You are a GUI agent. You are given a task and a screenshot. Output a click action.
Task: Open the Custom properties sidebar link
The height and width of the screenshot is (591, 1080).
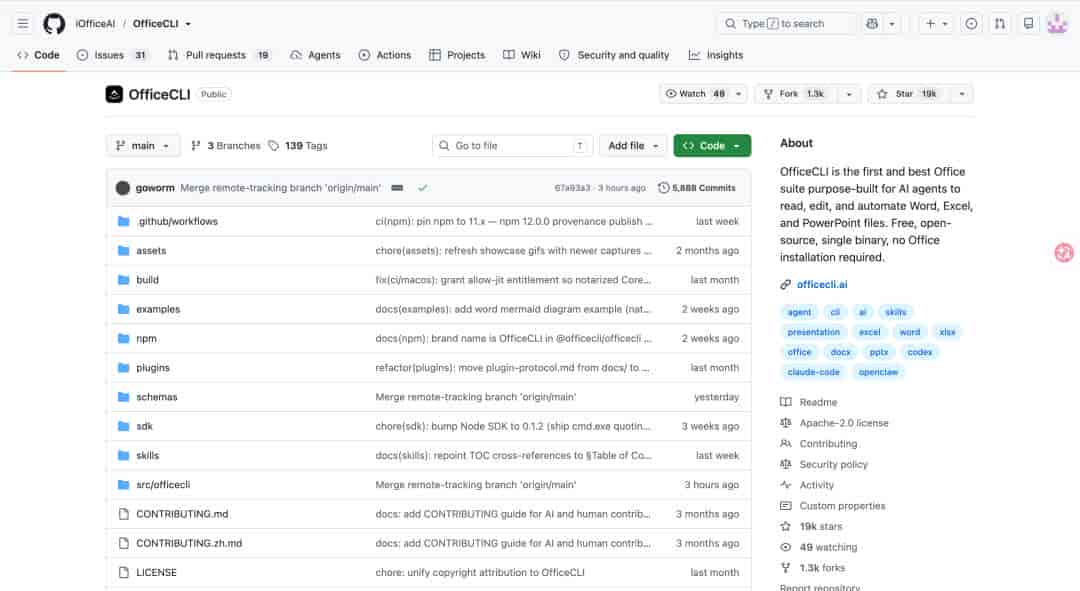(842, 506)
